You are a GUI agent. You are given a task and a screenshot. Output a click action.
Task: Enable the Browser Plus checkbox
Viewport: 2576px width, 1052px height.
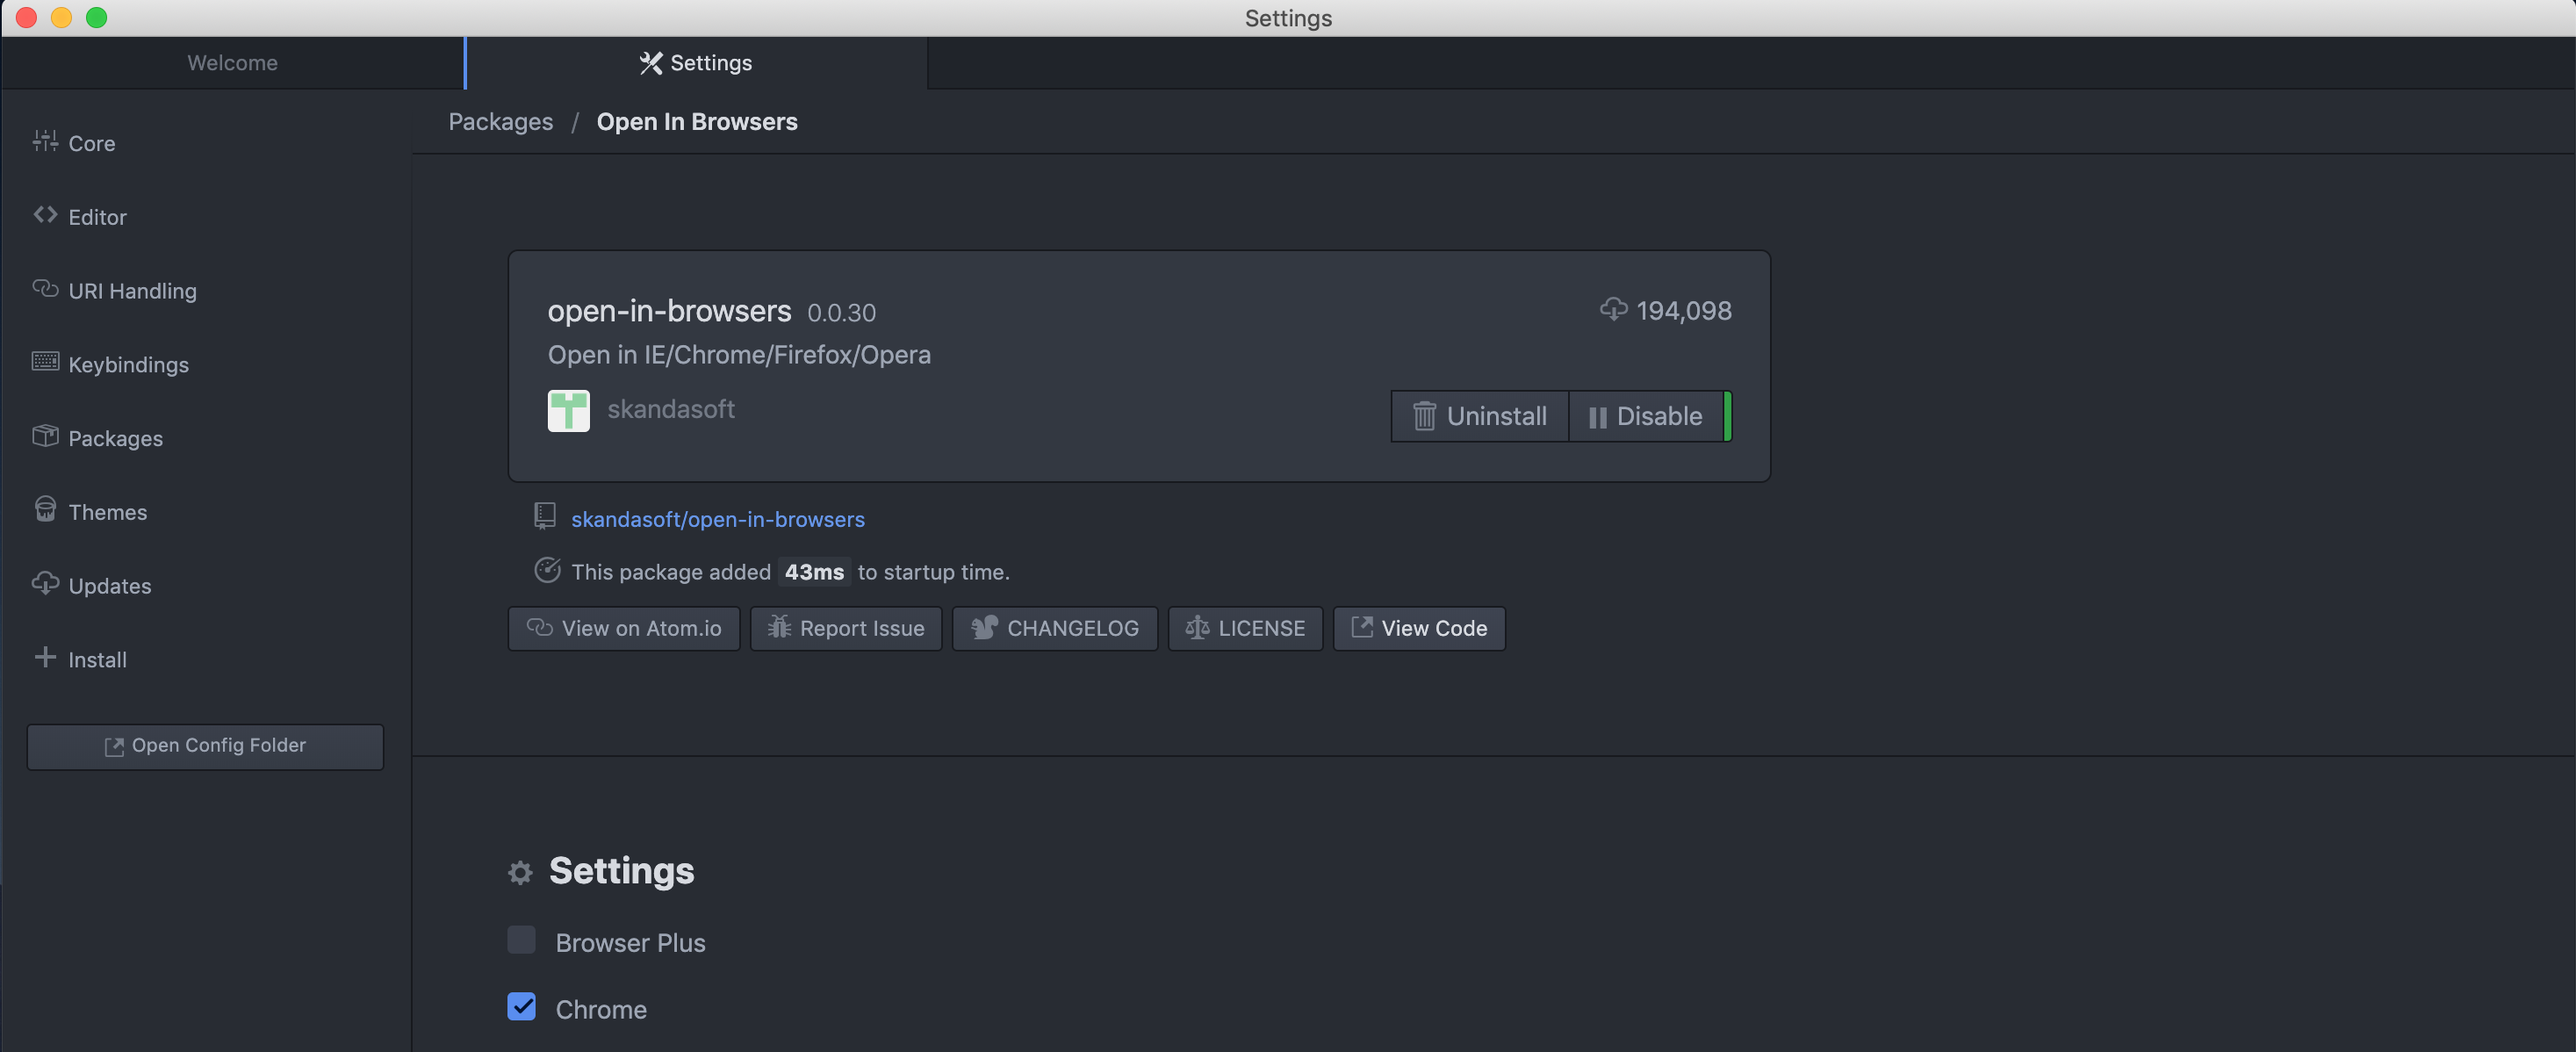coord(521,940)
